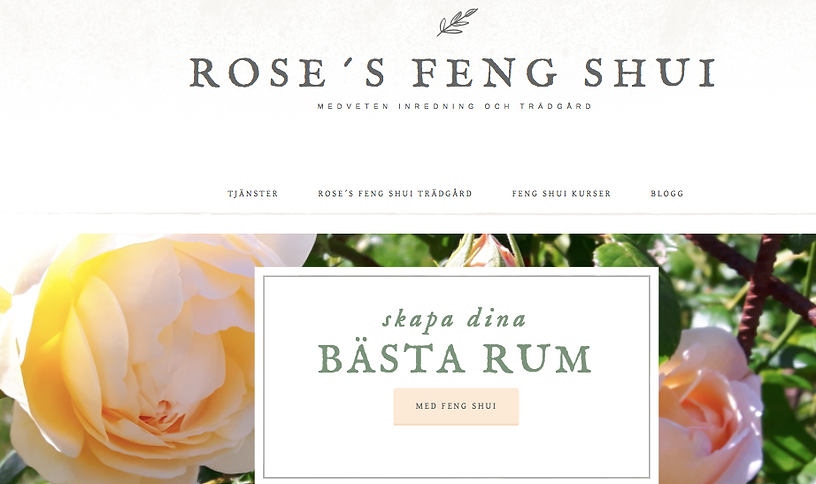Go to Rose's Feng Shui Trädgård page

[x=395, y=194]
